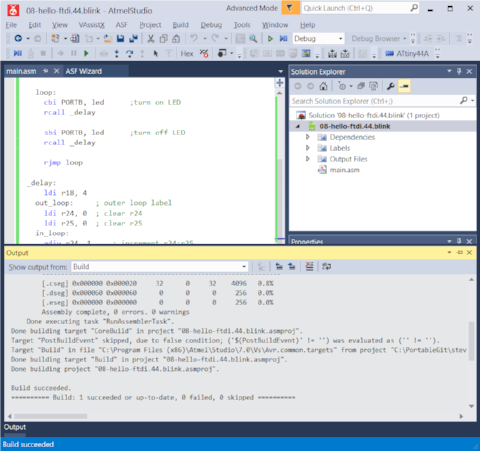This screenshot has width=480, height=451.
Task: Open the ATtiny44A device selection button
Action: 407,53
